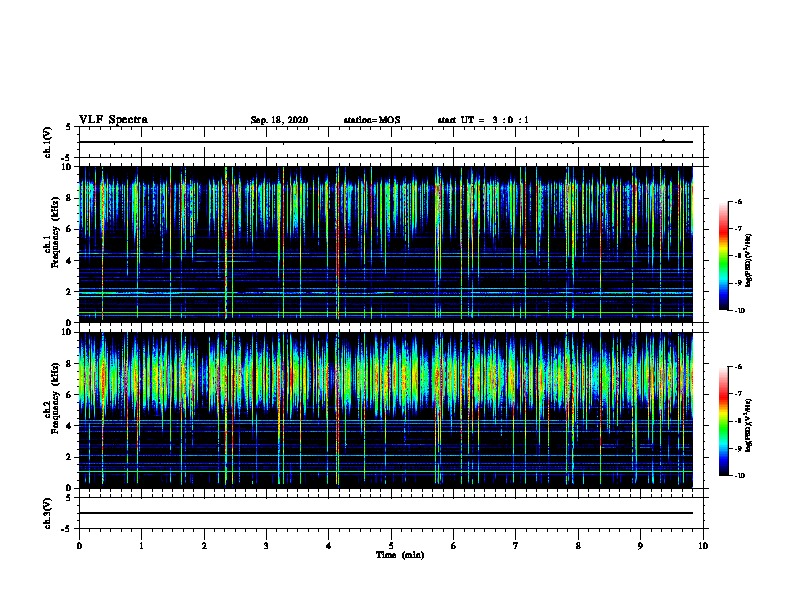Click time axis tick label "1"
Screen dimensions: 792x612
[x=141, y=546]
